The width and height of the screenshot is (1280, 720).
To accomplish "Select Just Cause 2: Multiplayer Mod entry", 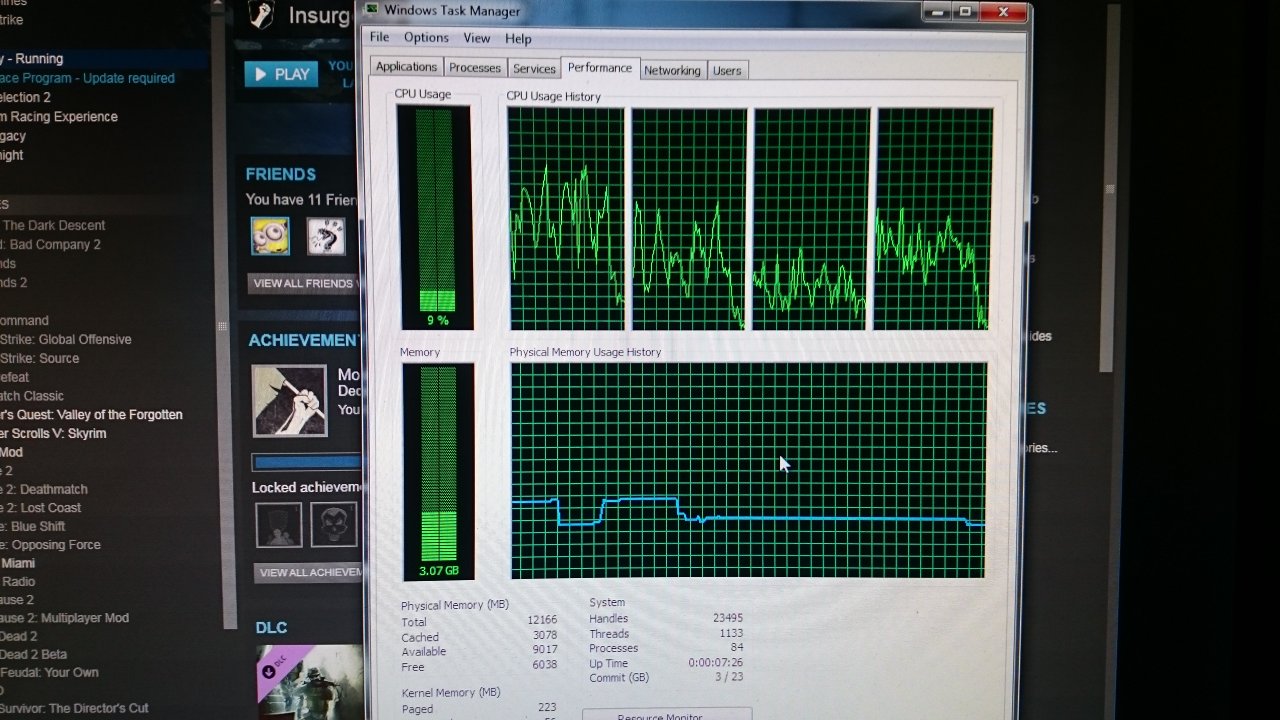I will (x=65, y=618).
